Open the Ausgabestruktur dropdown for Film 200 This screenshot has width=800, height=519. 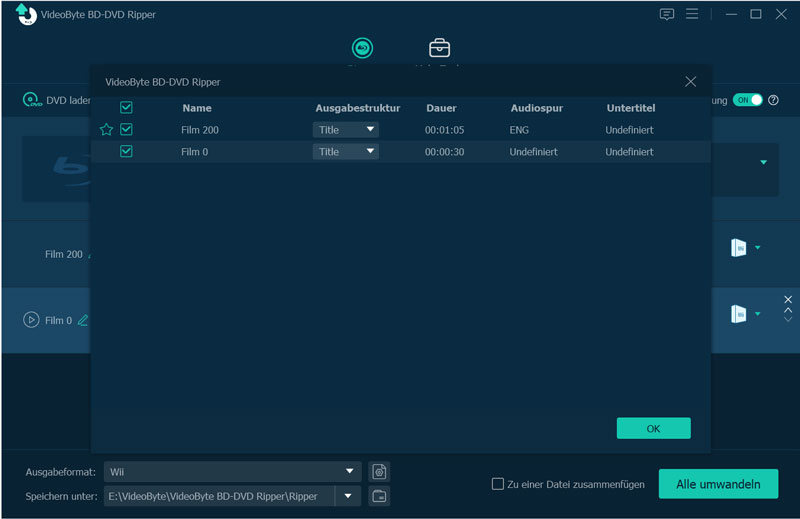(345, 130)
